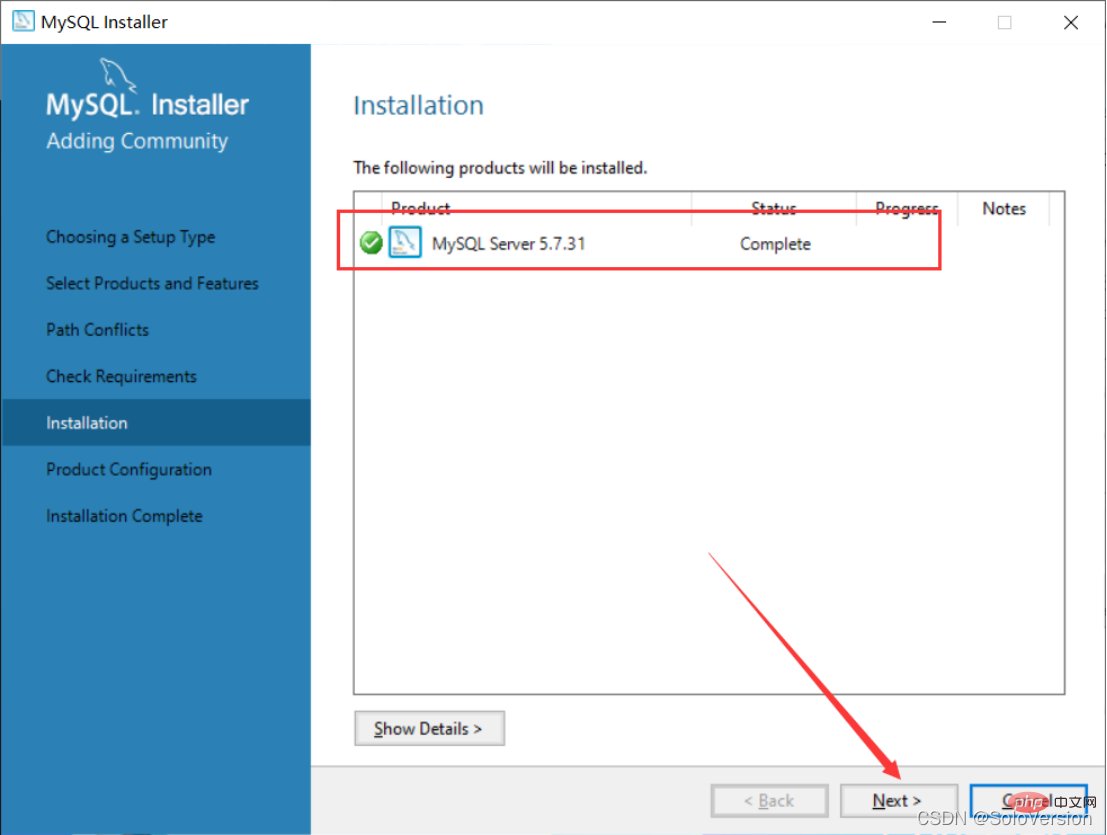Click the Notes column header
This screenshot has width=1107, height=835.
coord(1004,208)
